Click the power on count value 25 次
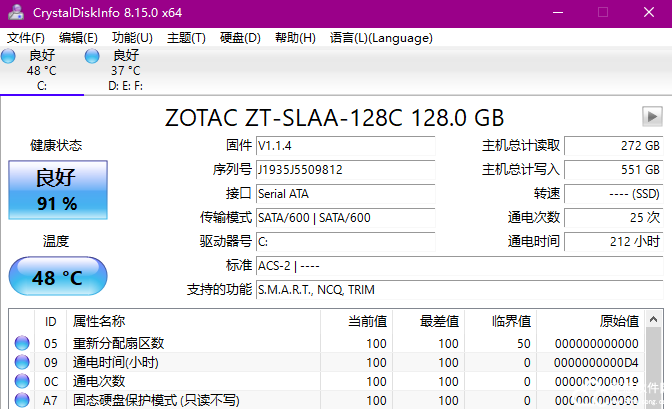 pyautogui.click(x=614, y=218)
